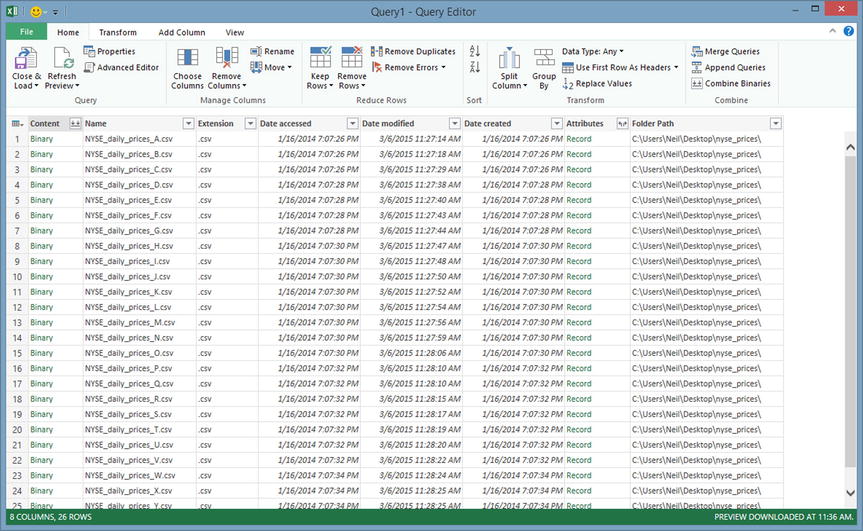
Task: Open the help question mark icon
Action: (x=849, y=31)
